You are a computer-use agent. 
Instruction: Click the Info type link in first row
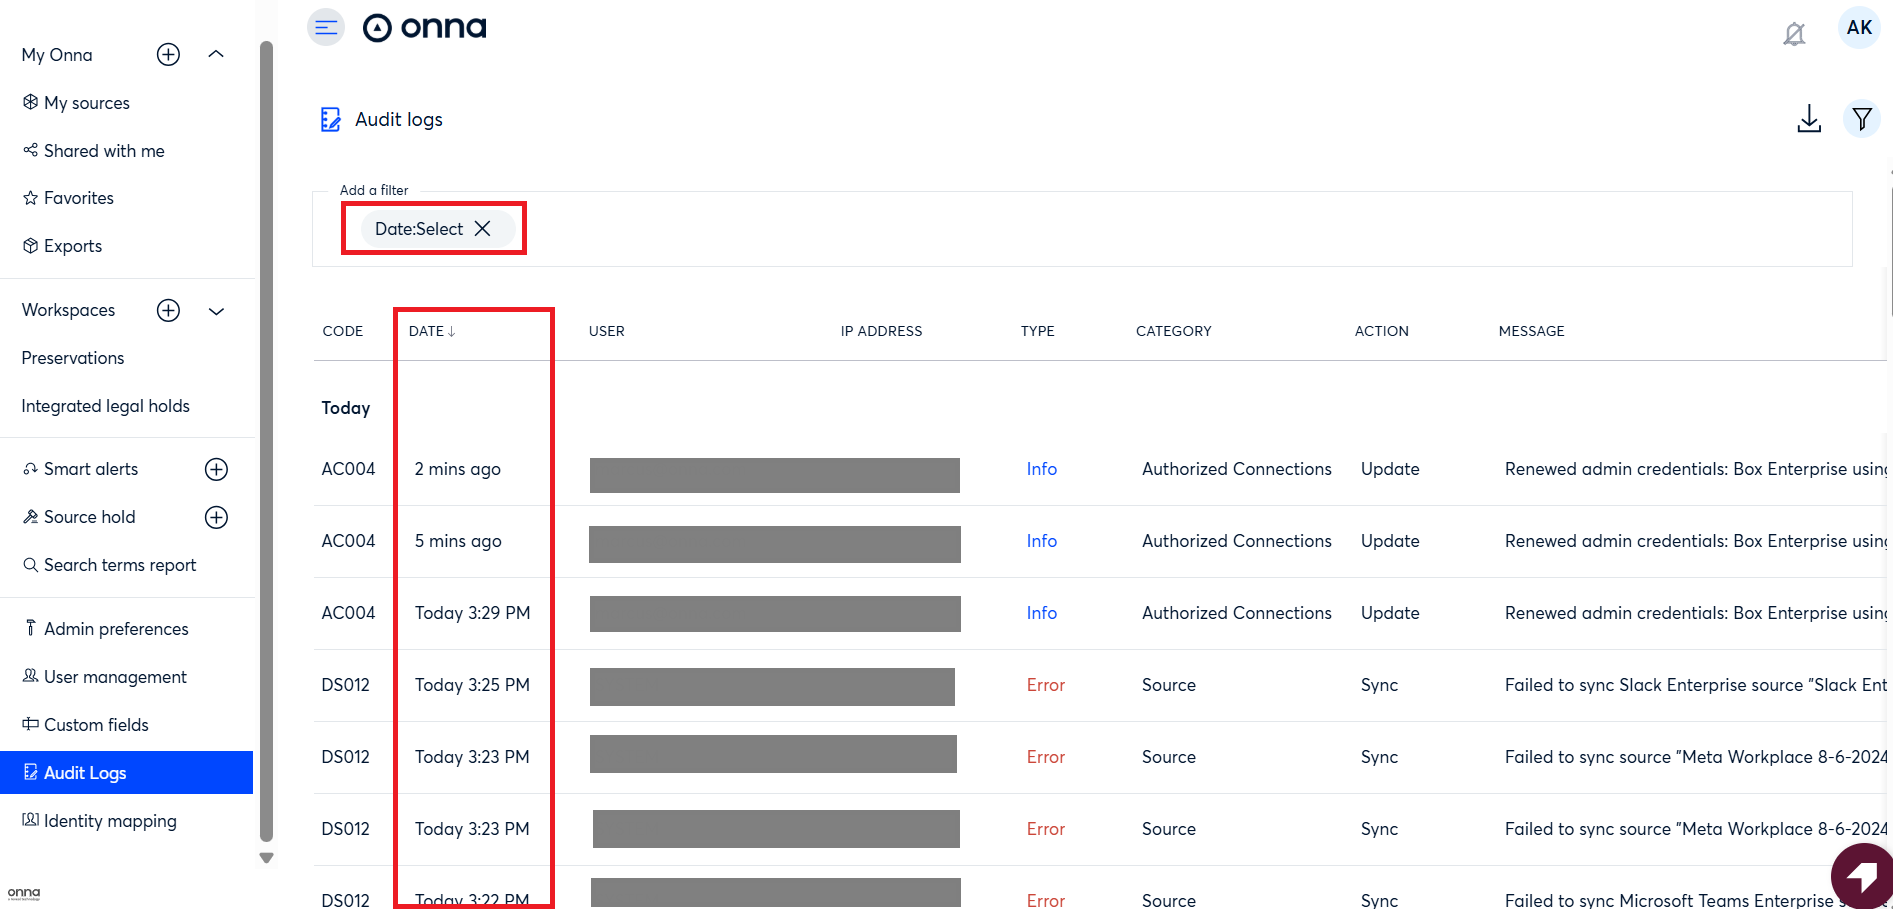[1041, 469]
